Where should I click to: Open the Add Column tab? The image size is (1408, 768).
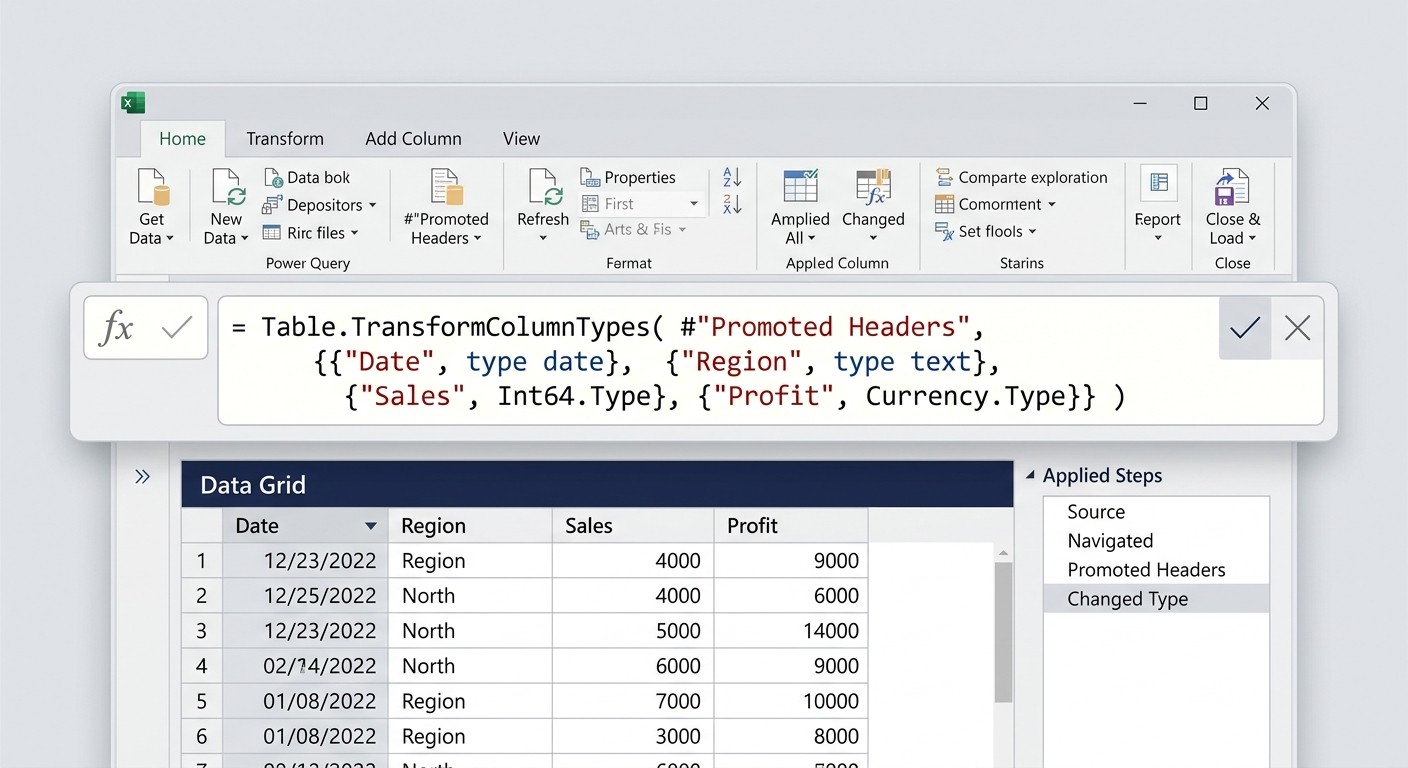[x=413, y=139]
